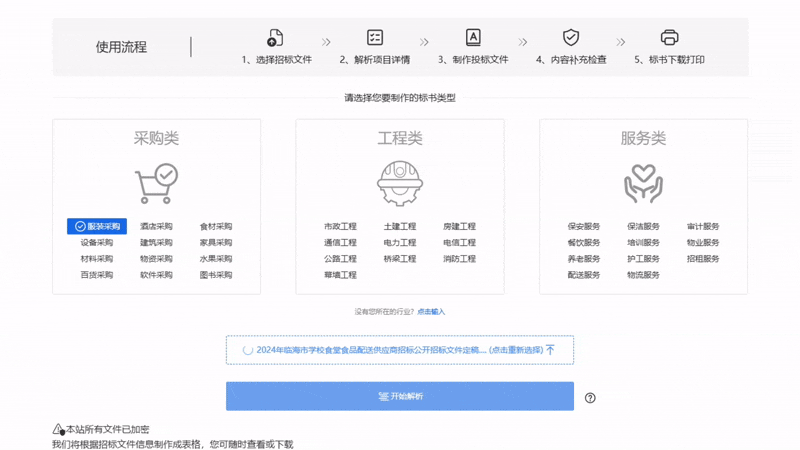
Task: Click the document icon above step 3
Action: click(473, 37)
